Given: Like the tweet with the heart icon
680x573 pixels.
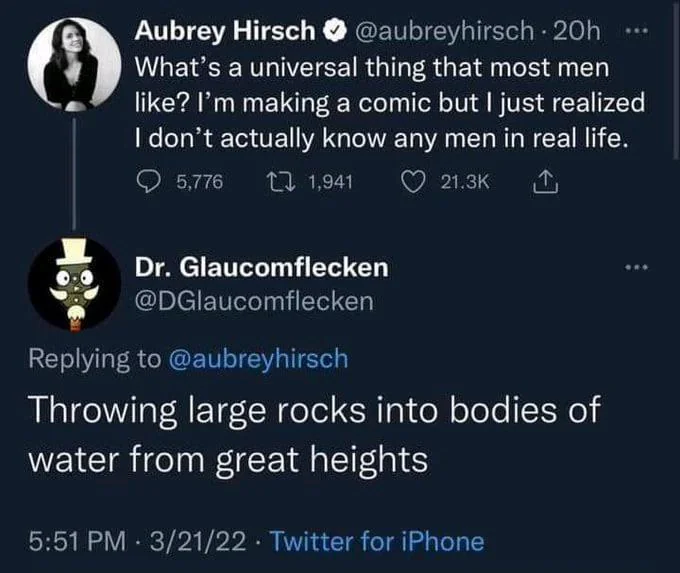Looking at the screenshot, I should tap(413, 182).
